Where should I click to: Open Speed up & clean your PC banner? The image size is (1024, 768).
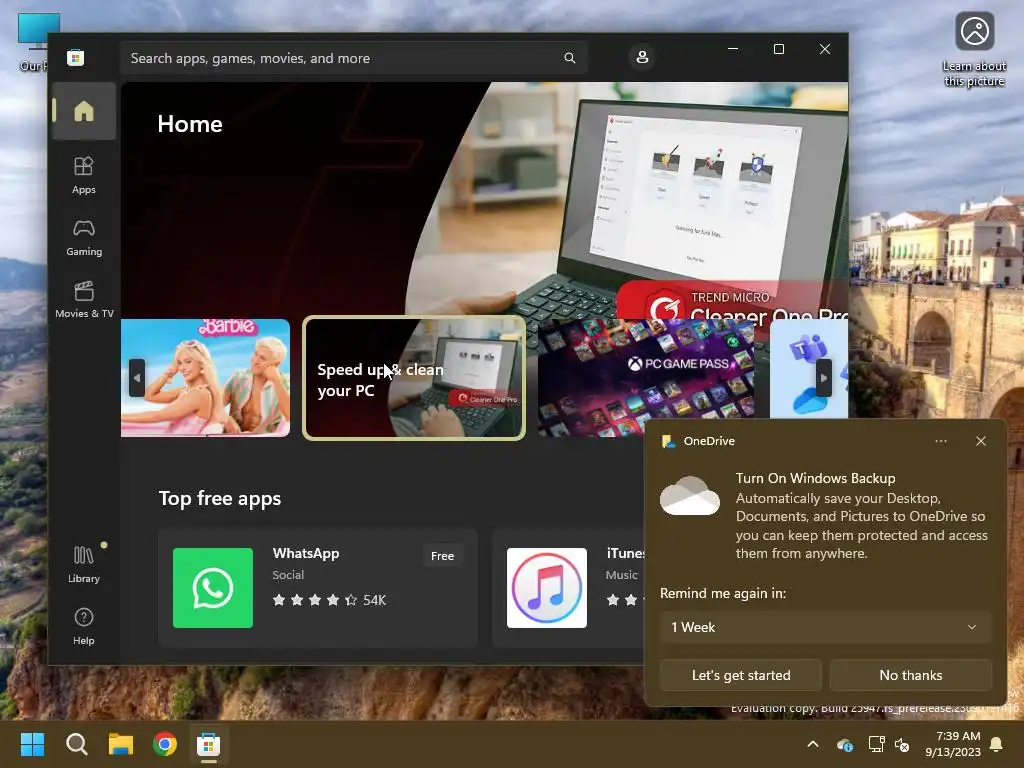pos(414,378)
